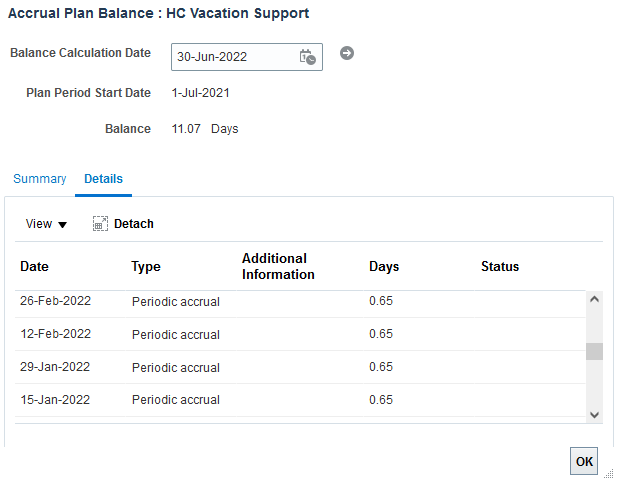The height and width of the screenshot is (484, 620).
Task: Switch to the Summary tab
Action: (x=40, y=179)
